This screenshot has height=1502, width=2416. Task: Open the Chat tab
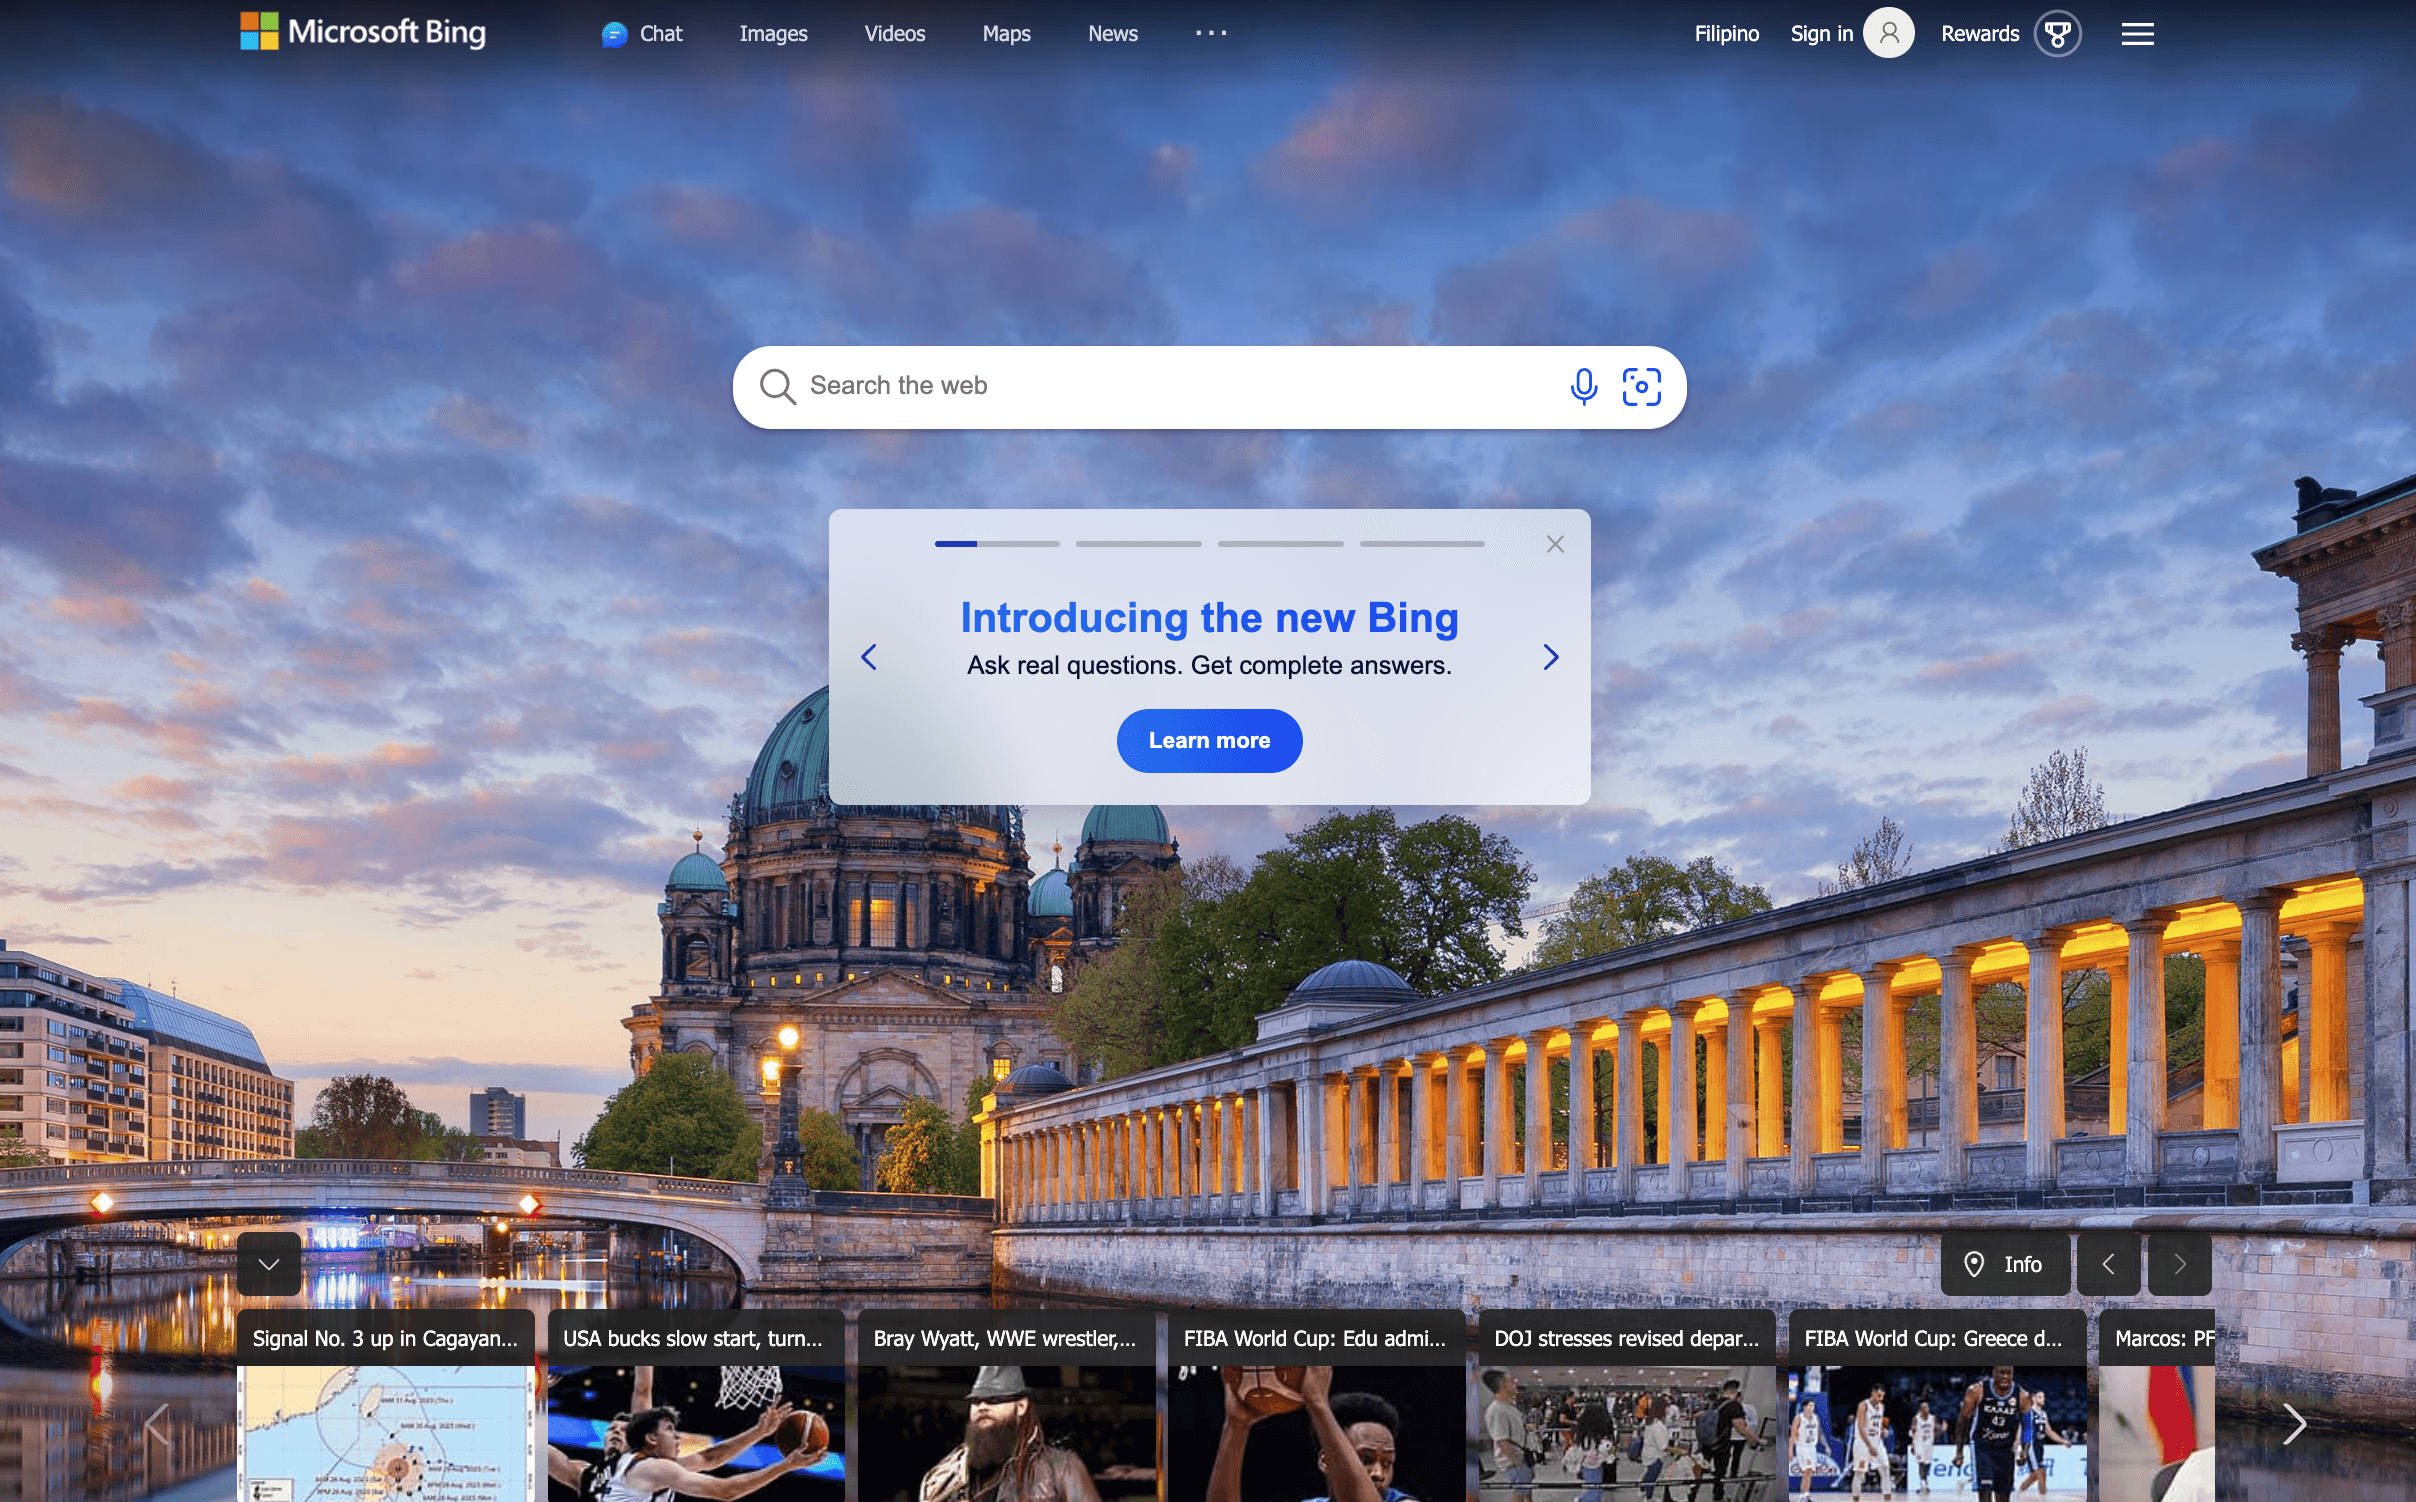642,34
